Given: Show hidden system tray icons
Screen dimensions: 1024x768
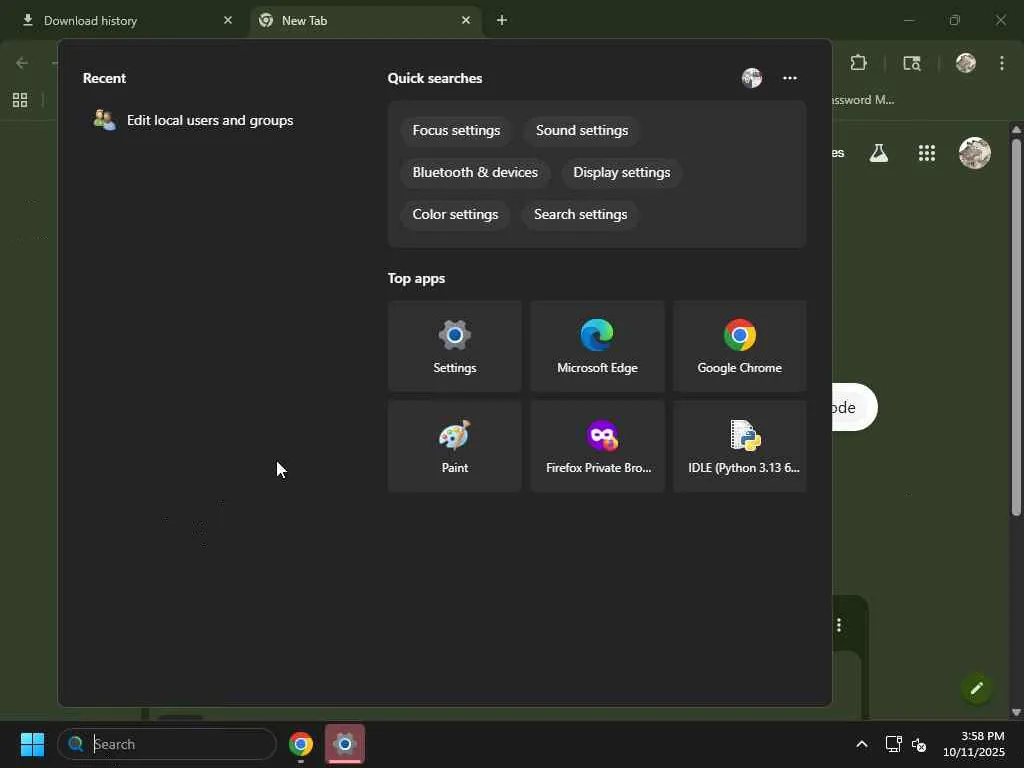Looking at the screenshot, I should [x=861, y=744].
